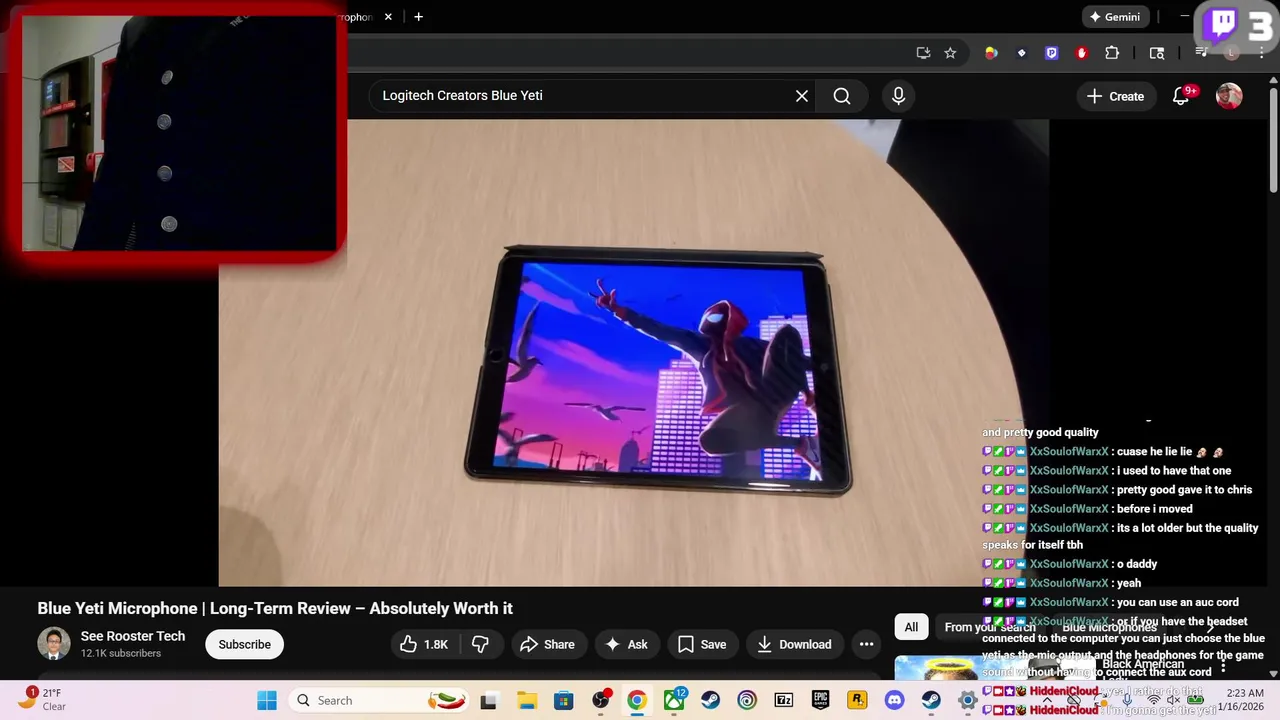Image resolution: width=1280 pixels, height=720 pixels.
Task: Click the Ask button
Action: 627,645
